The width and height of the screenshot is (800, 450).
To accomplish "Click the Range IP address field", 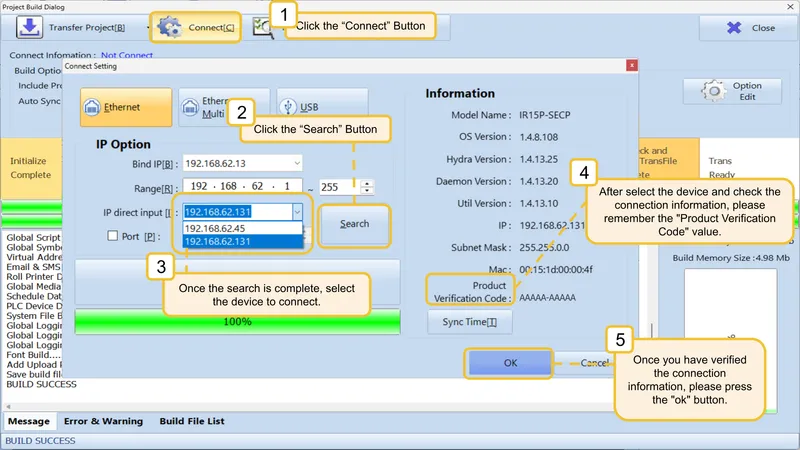I will tap(242, 186).
